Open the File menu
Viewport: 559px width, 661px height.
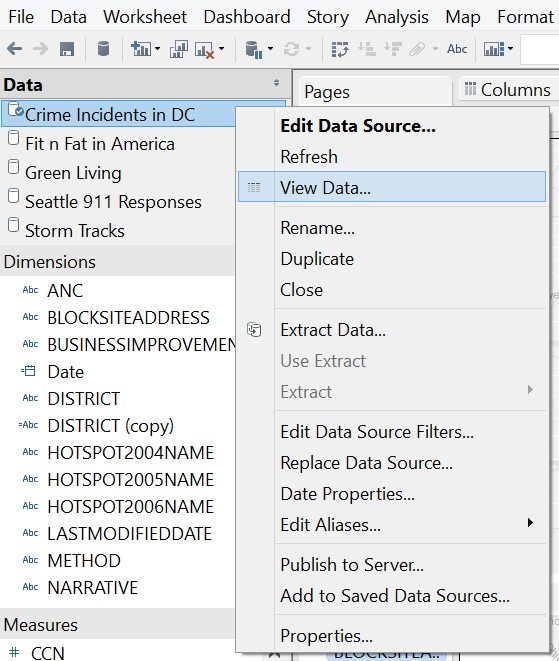(x=21, y=17)
